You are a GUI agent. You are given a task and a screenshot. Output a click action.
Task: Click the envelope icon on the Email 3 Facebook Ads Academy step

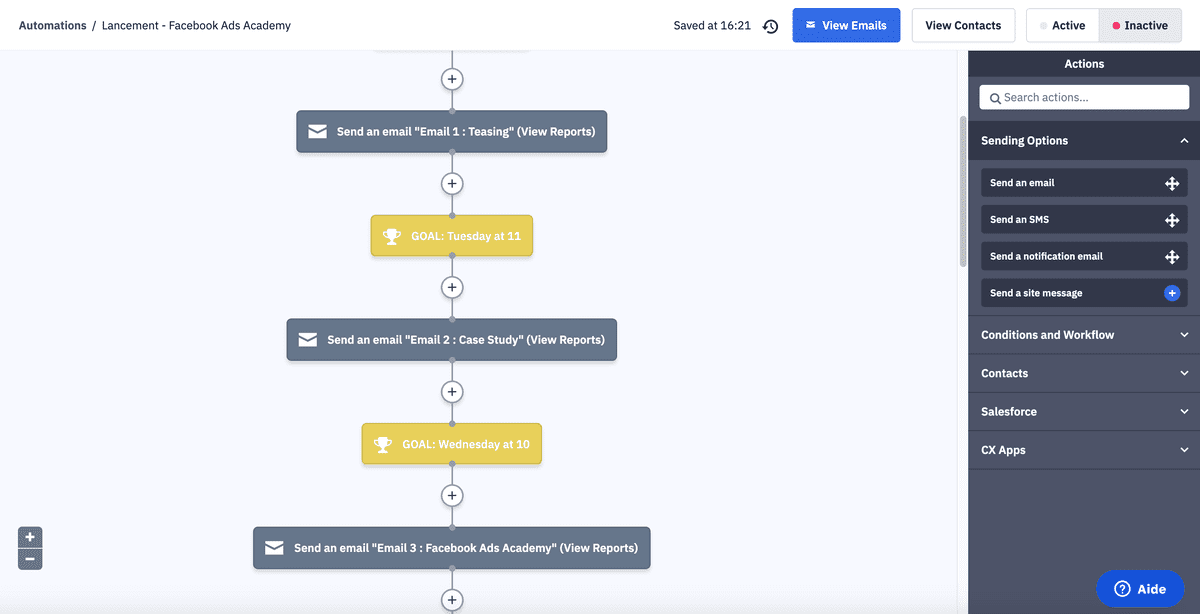(x=274, y=548)
